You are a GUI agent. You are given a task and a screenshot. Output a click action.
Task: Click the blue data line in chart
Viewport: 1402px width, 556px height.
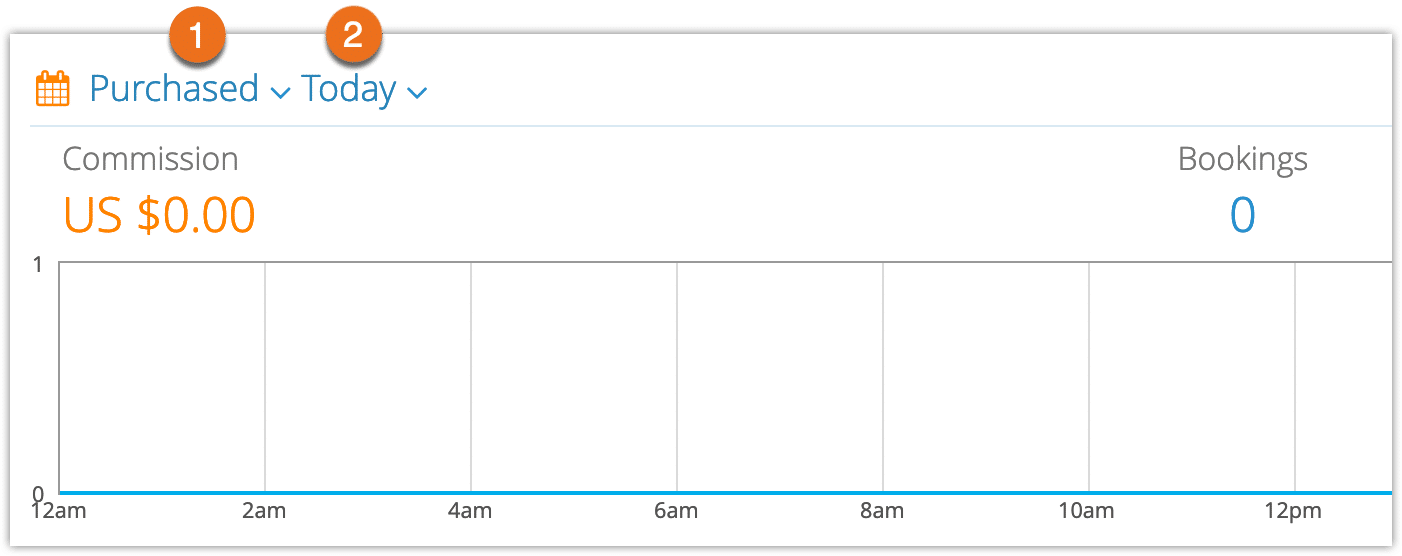[x=725, y=493]
